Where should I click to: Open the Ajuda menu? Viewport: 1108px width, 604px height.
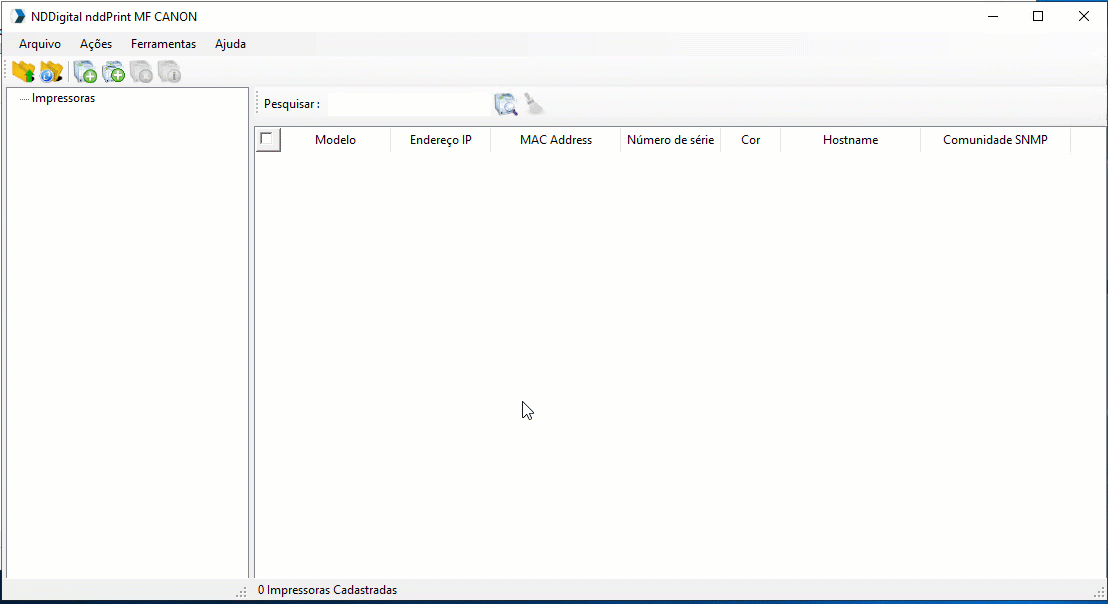pyautogui.click(x=230, y=44)
